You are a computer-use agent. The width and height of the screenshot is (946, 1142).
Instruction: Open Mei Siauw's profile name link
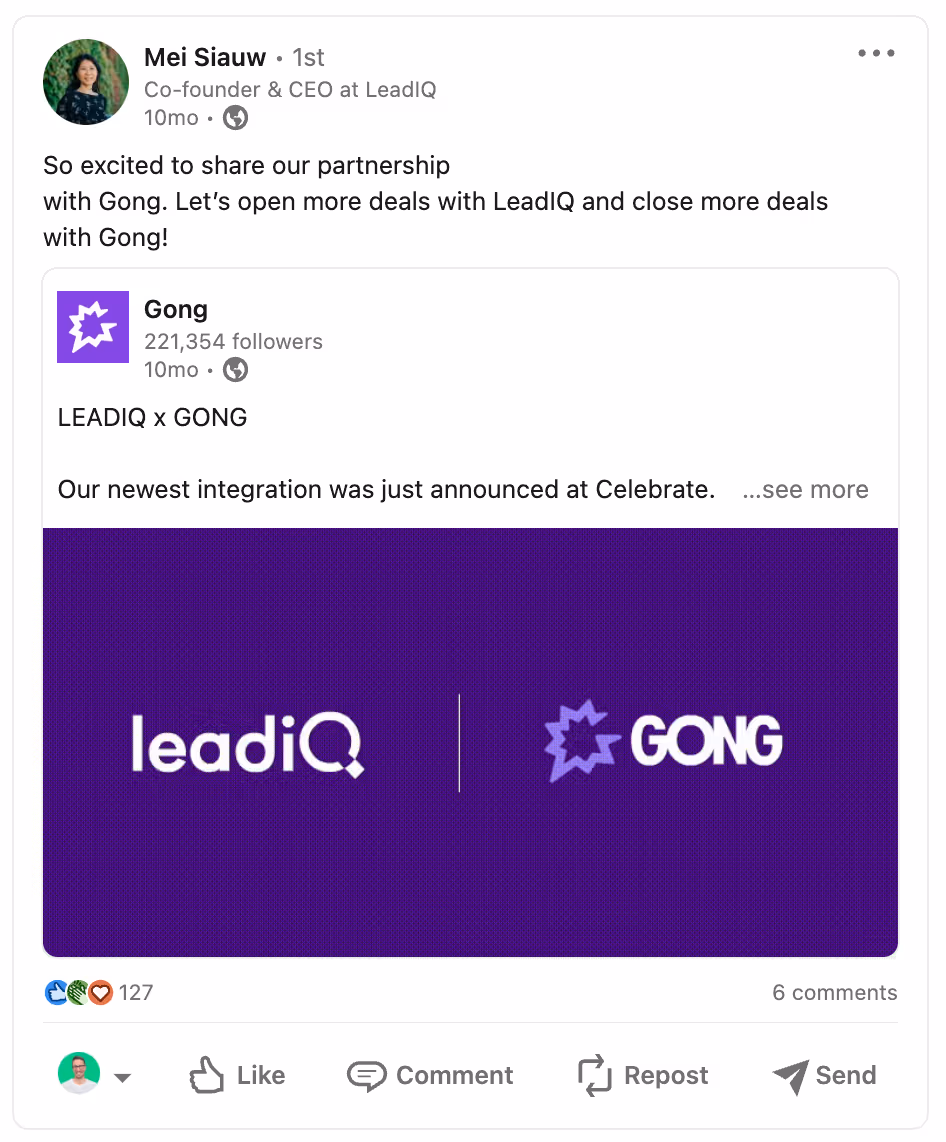205,58
